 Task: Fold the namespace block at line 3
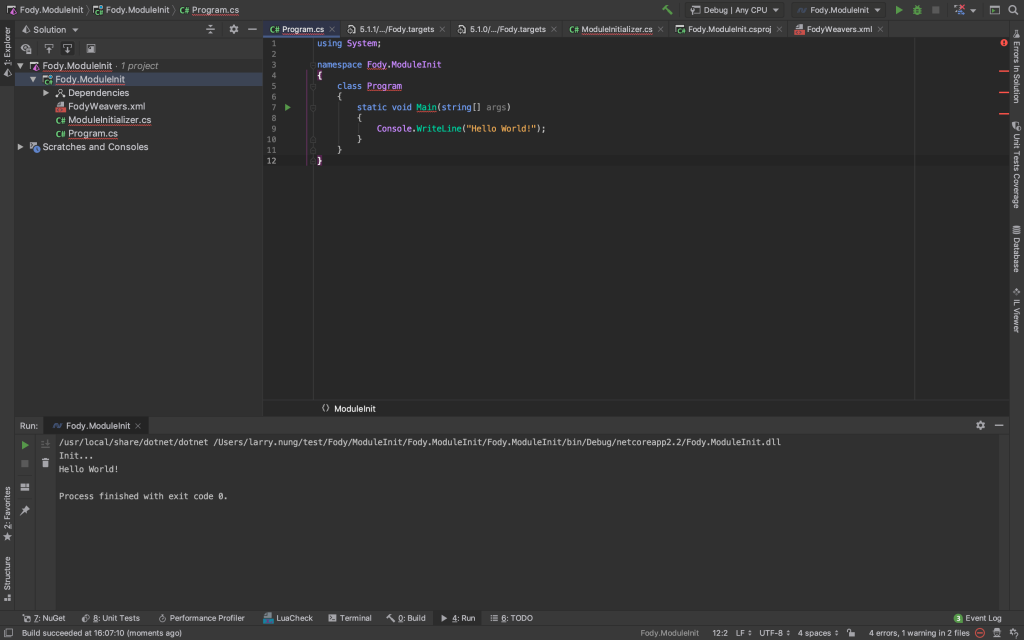[x=313, y=65]
